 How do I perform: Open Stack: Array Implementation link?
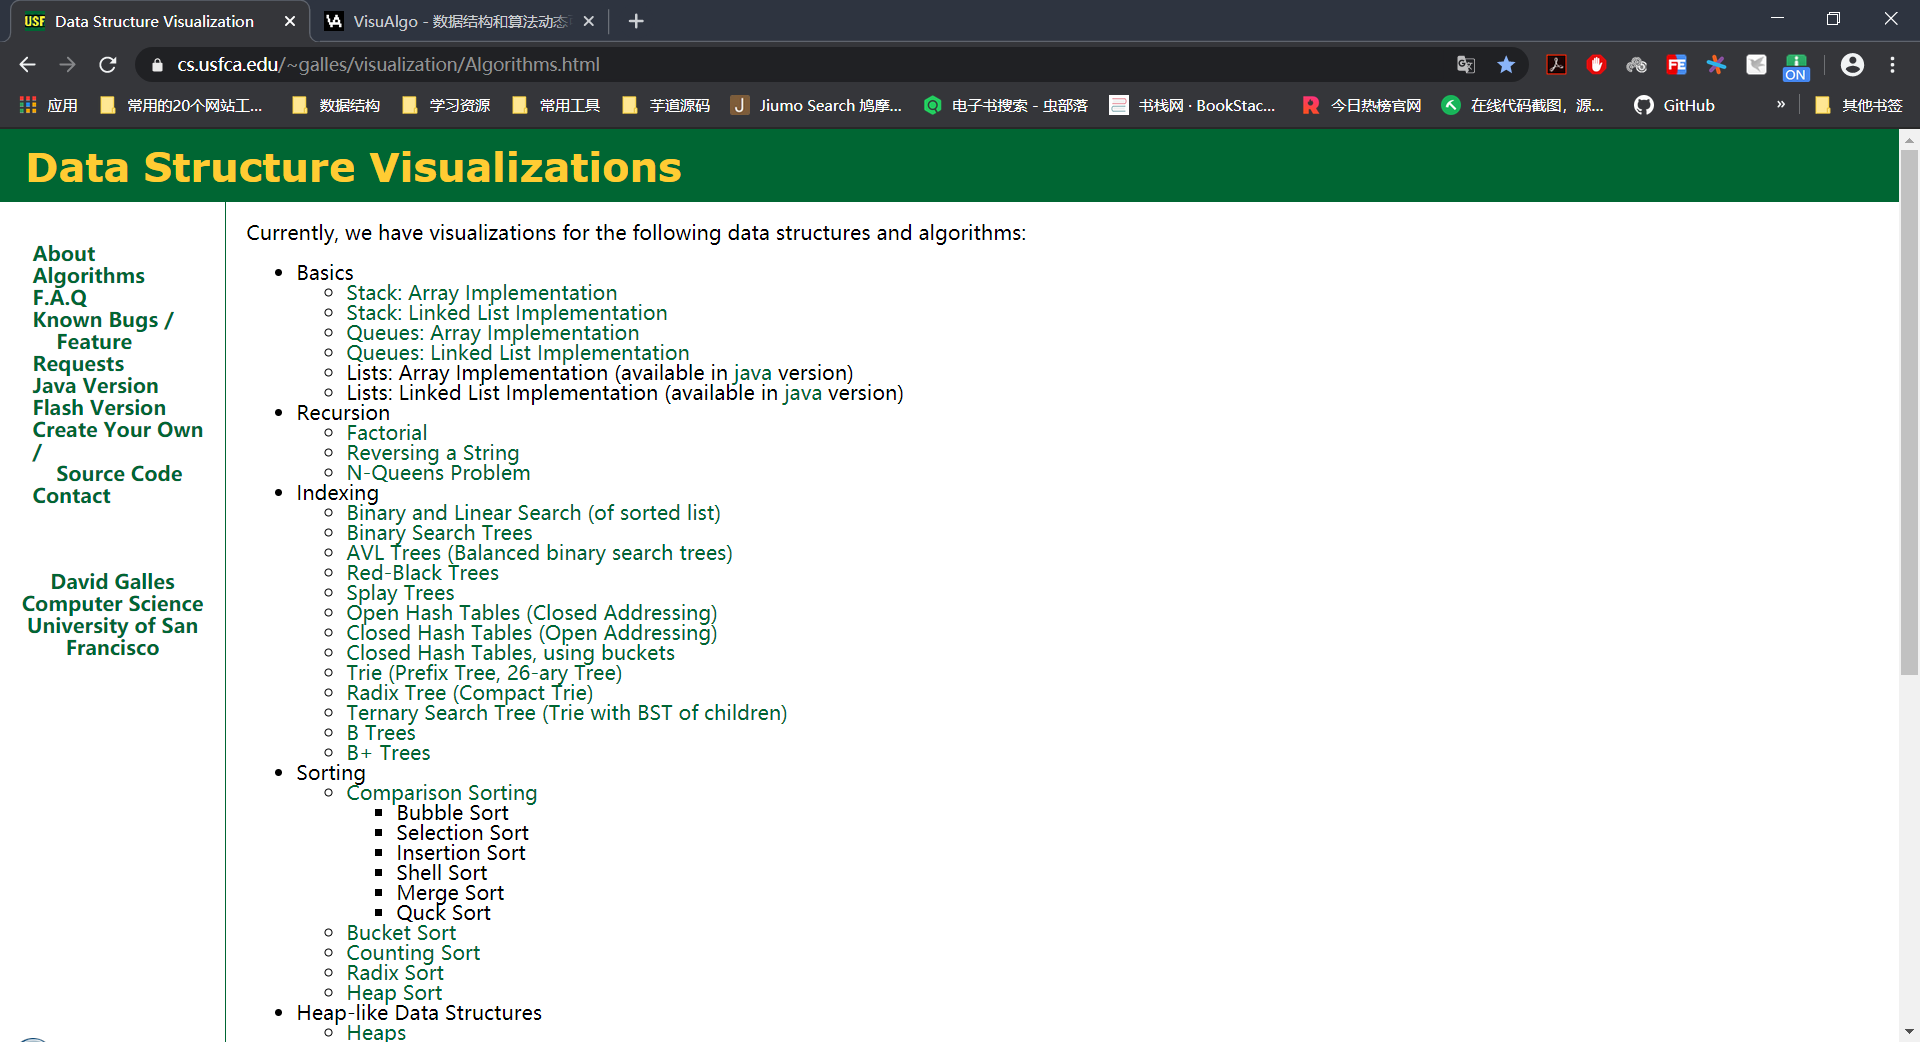[482, 293]
